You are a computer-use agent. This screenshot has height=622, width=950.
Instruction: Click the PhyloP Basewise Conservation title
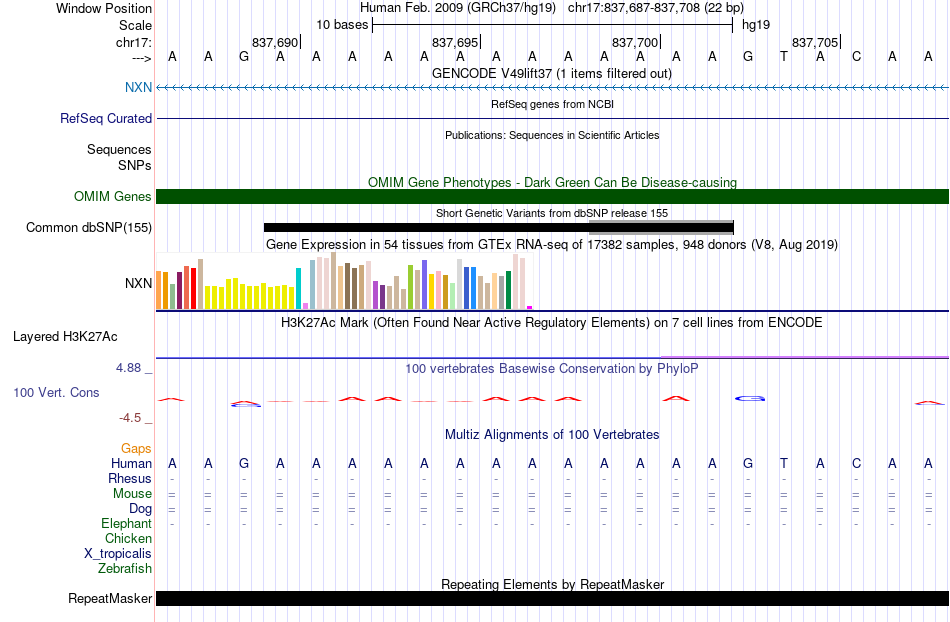552,368
